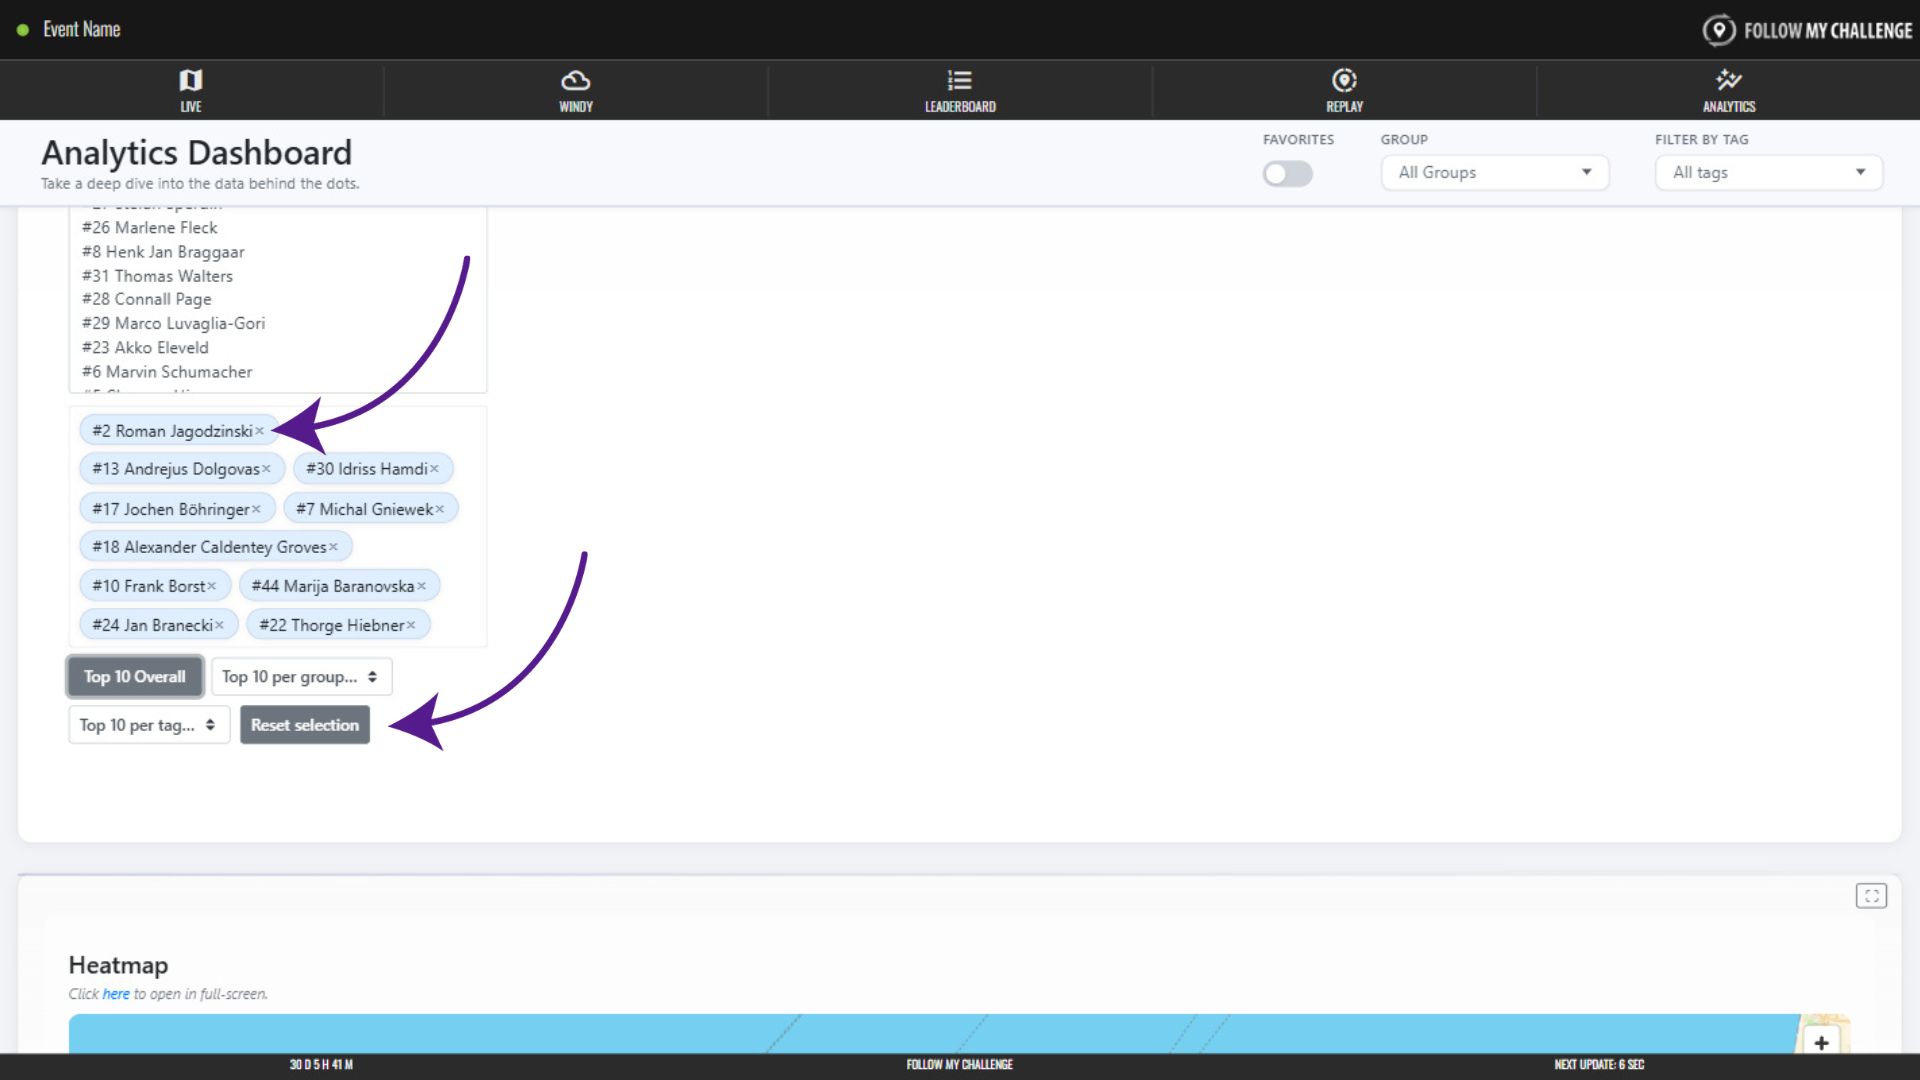Click the Analytics sparkle-chart icon
Screen dimensions: 1920x1080
(x=1728, y=81)
